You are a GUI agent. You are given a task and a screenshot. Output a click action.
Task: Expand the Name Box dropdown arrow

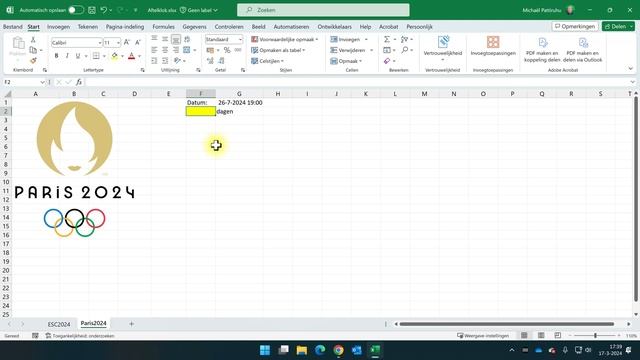42,82
